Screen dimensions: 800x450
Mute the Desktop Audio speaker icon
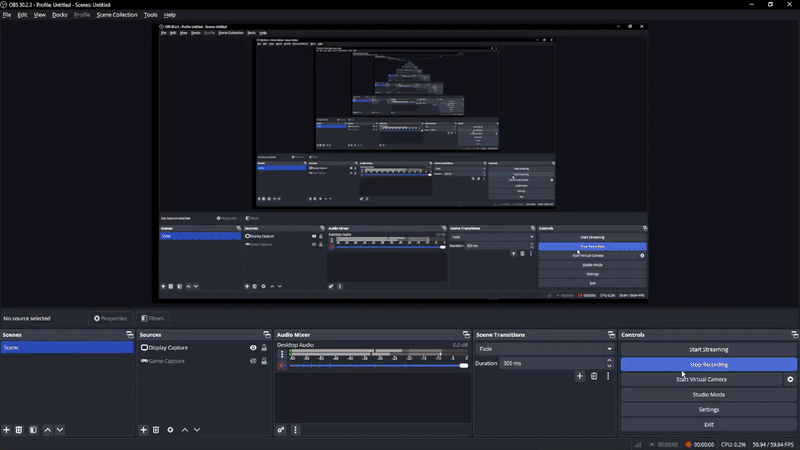[282, 366]
